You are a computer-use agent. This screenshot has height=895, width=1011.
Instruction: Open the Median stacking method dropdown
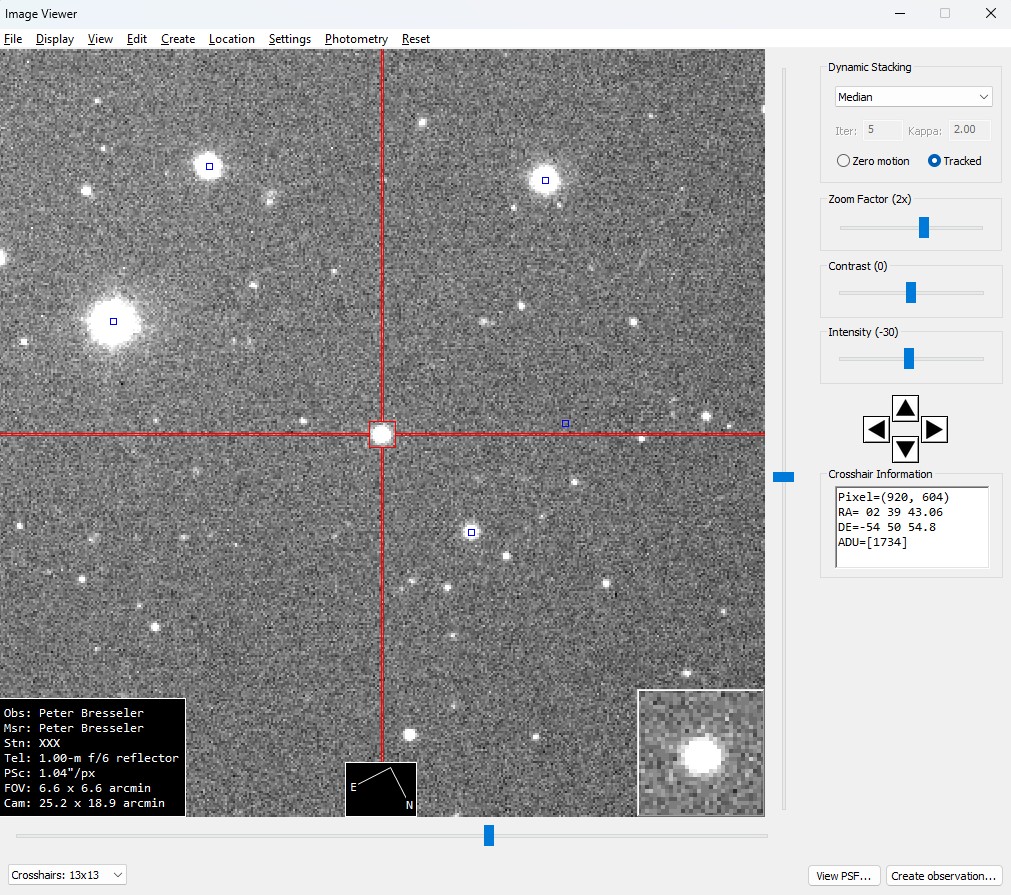(x=913, y=97)
